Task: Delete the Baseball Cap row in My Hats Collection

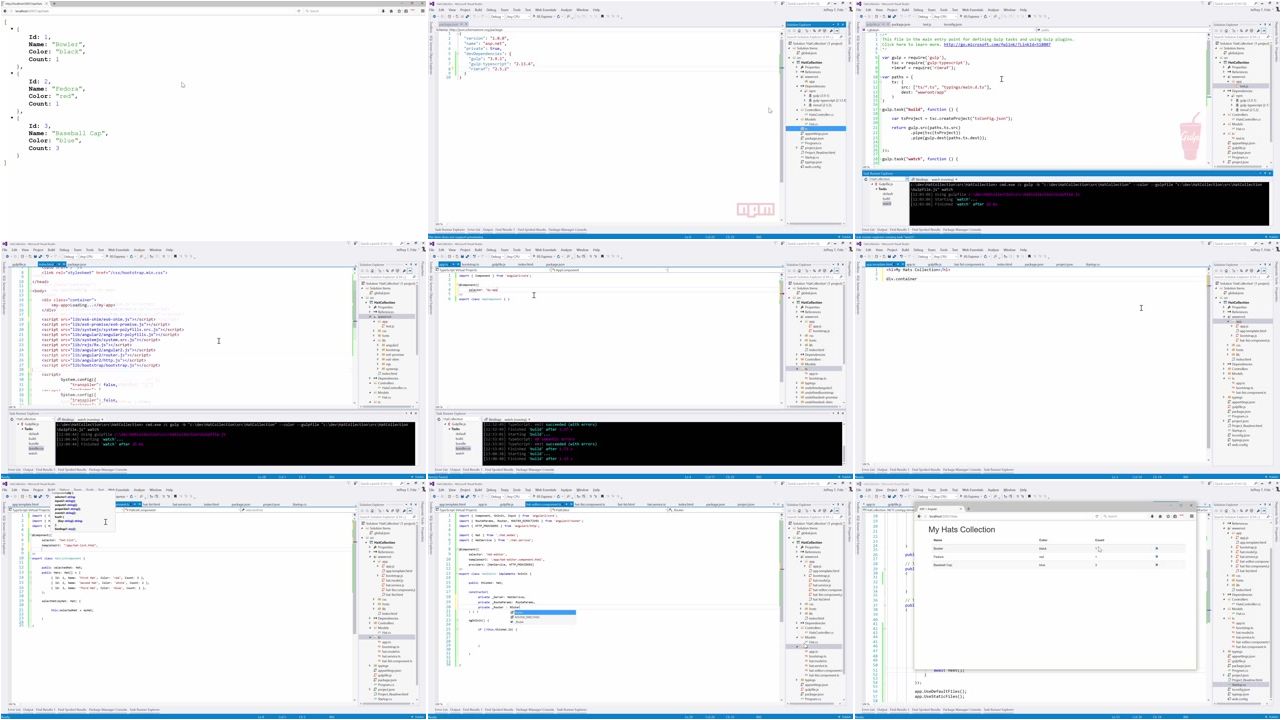Action: coord(1157,565)
